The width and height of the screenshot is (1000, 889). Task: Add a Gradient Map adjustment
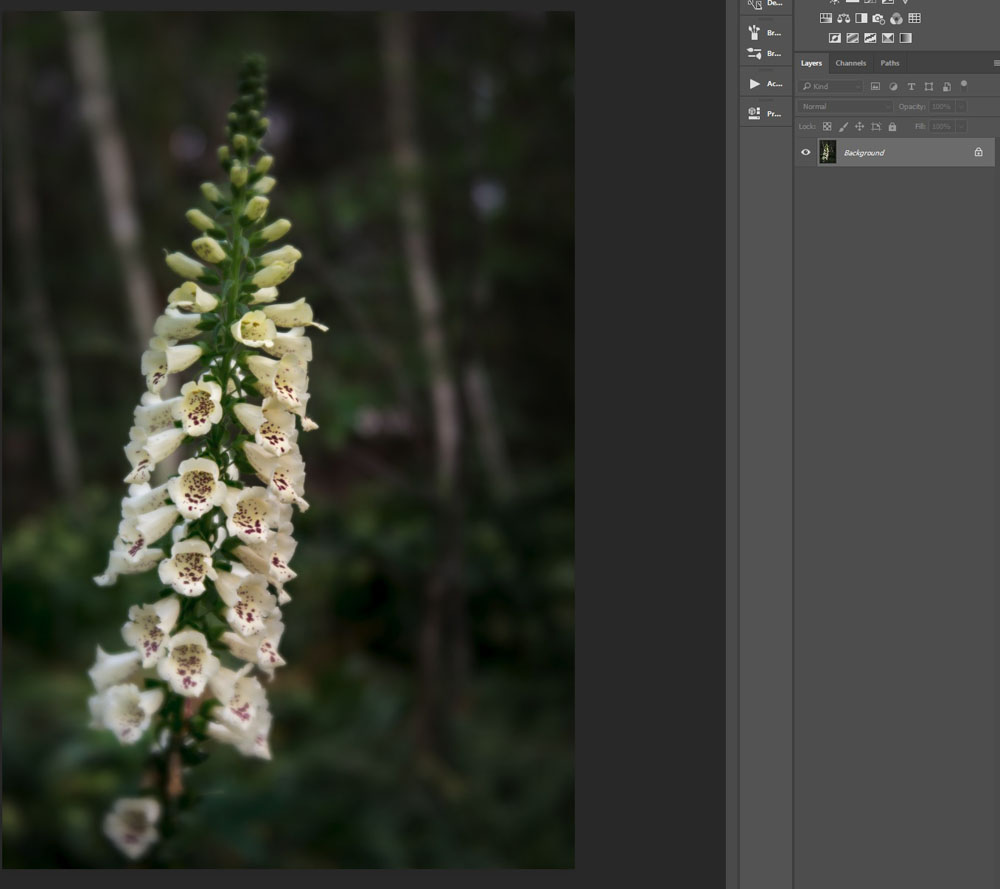pyautogui.click(x=905, y=38)
